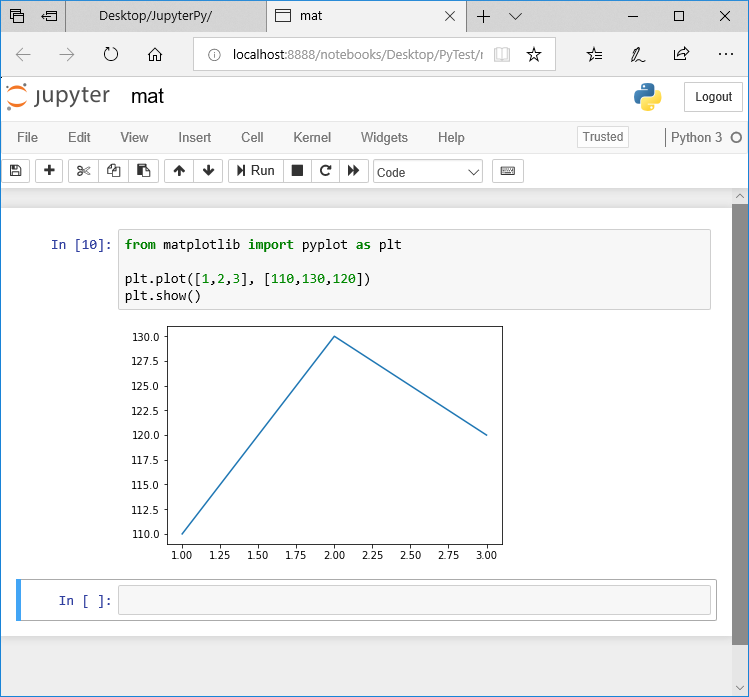
Task: Click the scrollbar down arrow
Action: point(739,688)
